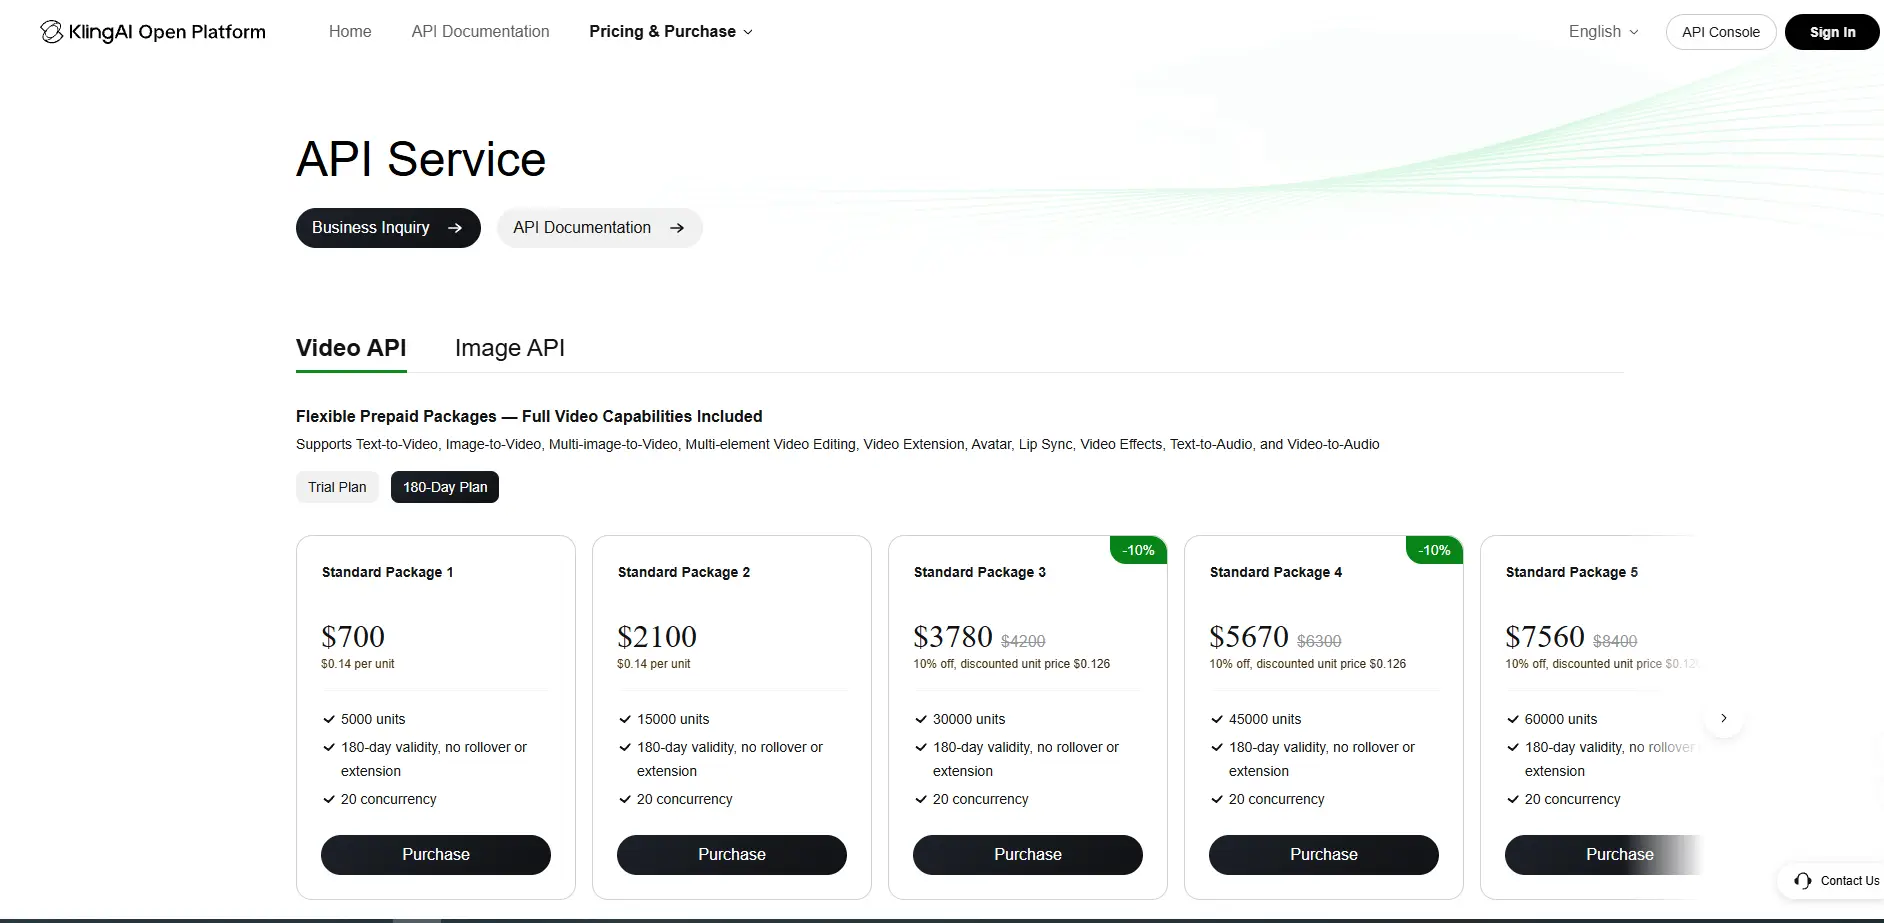Click the API Documentation arrow icon
Image resolution: width=1884 pixels, height=923 pixels.
coord(677,228)
